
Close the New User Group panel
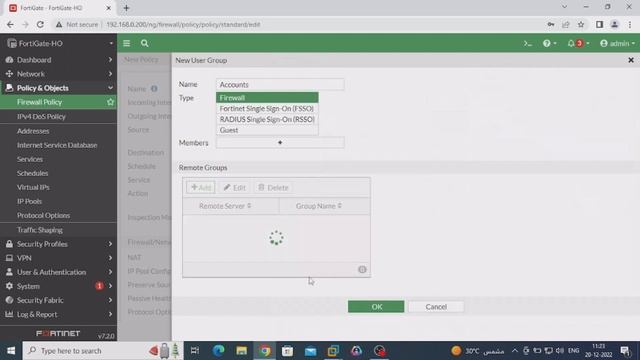[631, 60]
